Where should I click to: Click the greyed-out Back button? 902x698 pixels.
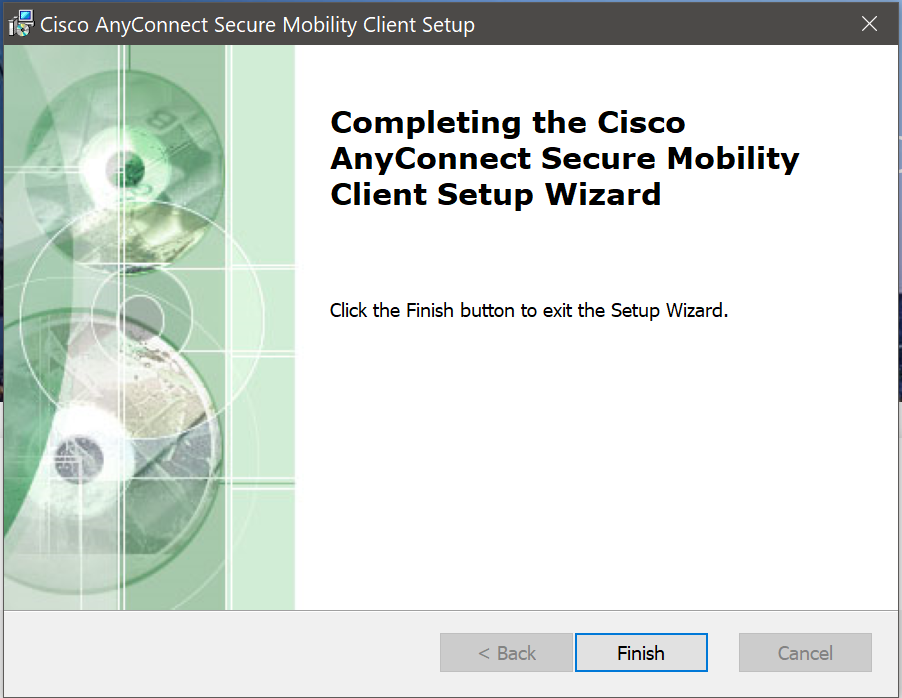point(506,653)
